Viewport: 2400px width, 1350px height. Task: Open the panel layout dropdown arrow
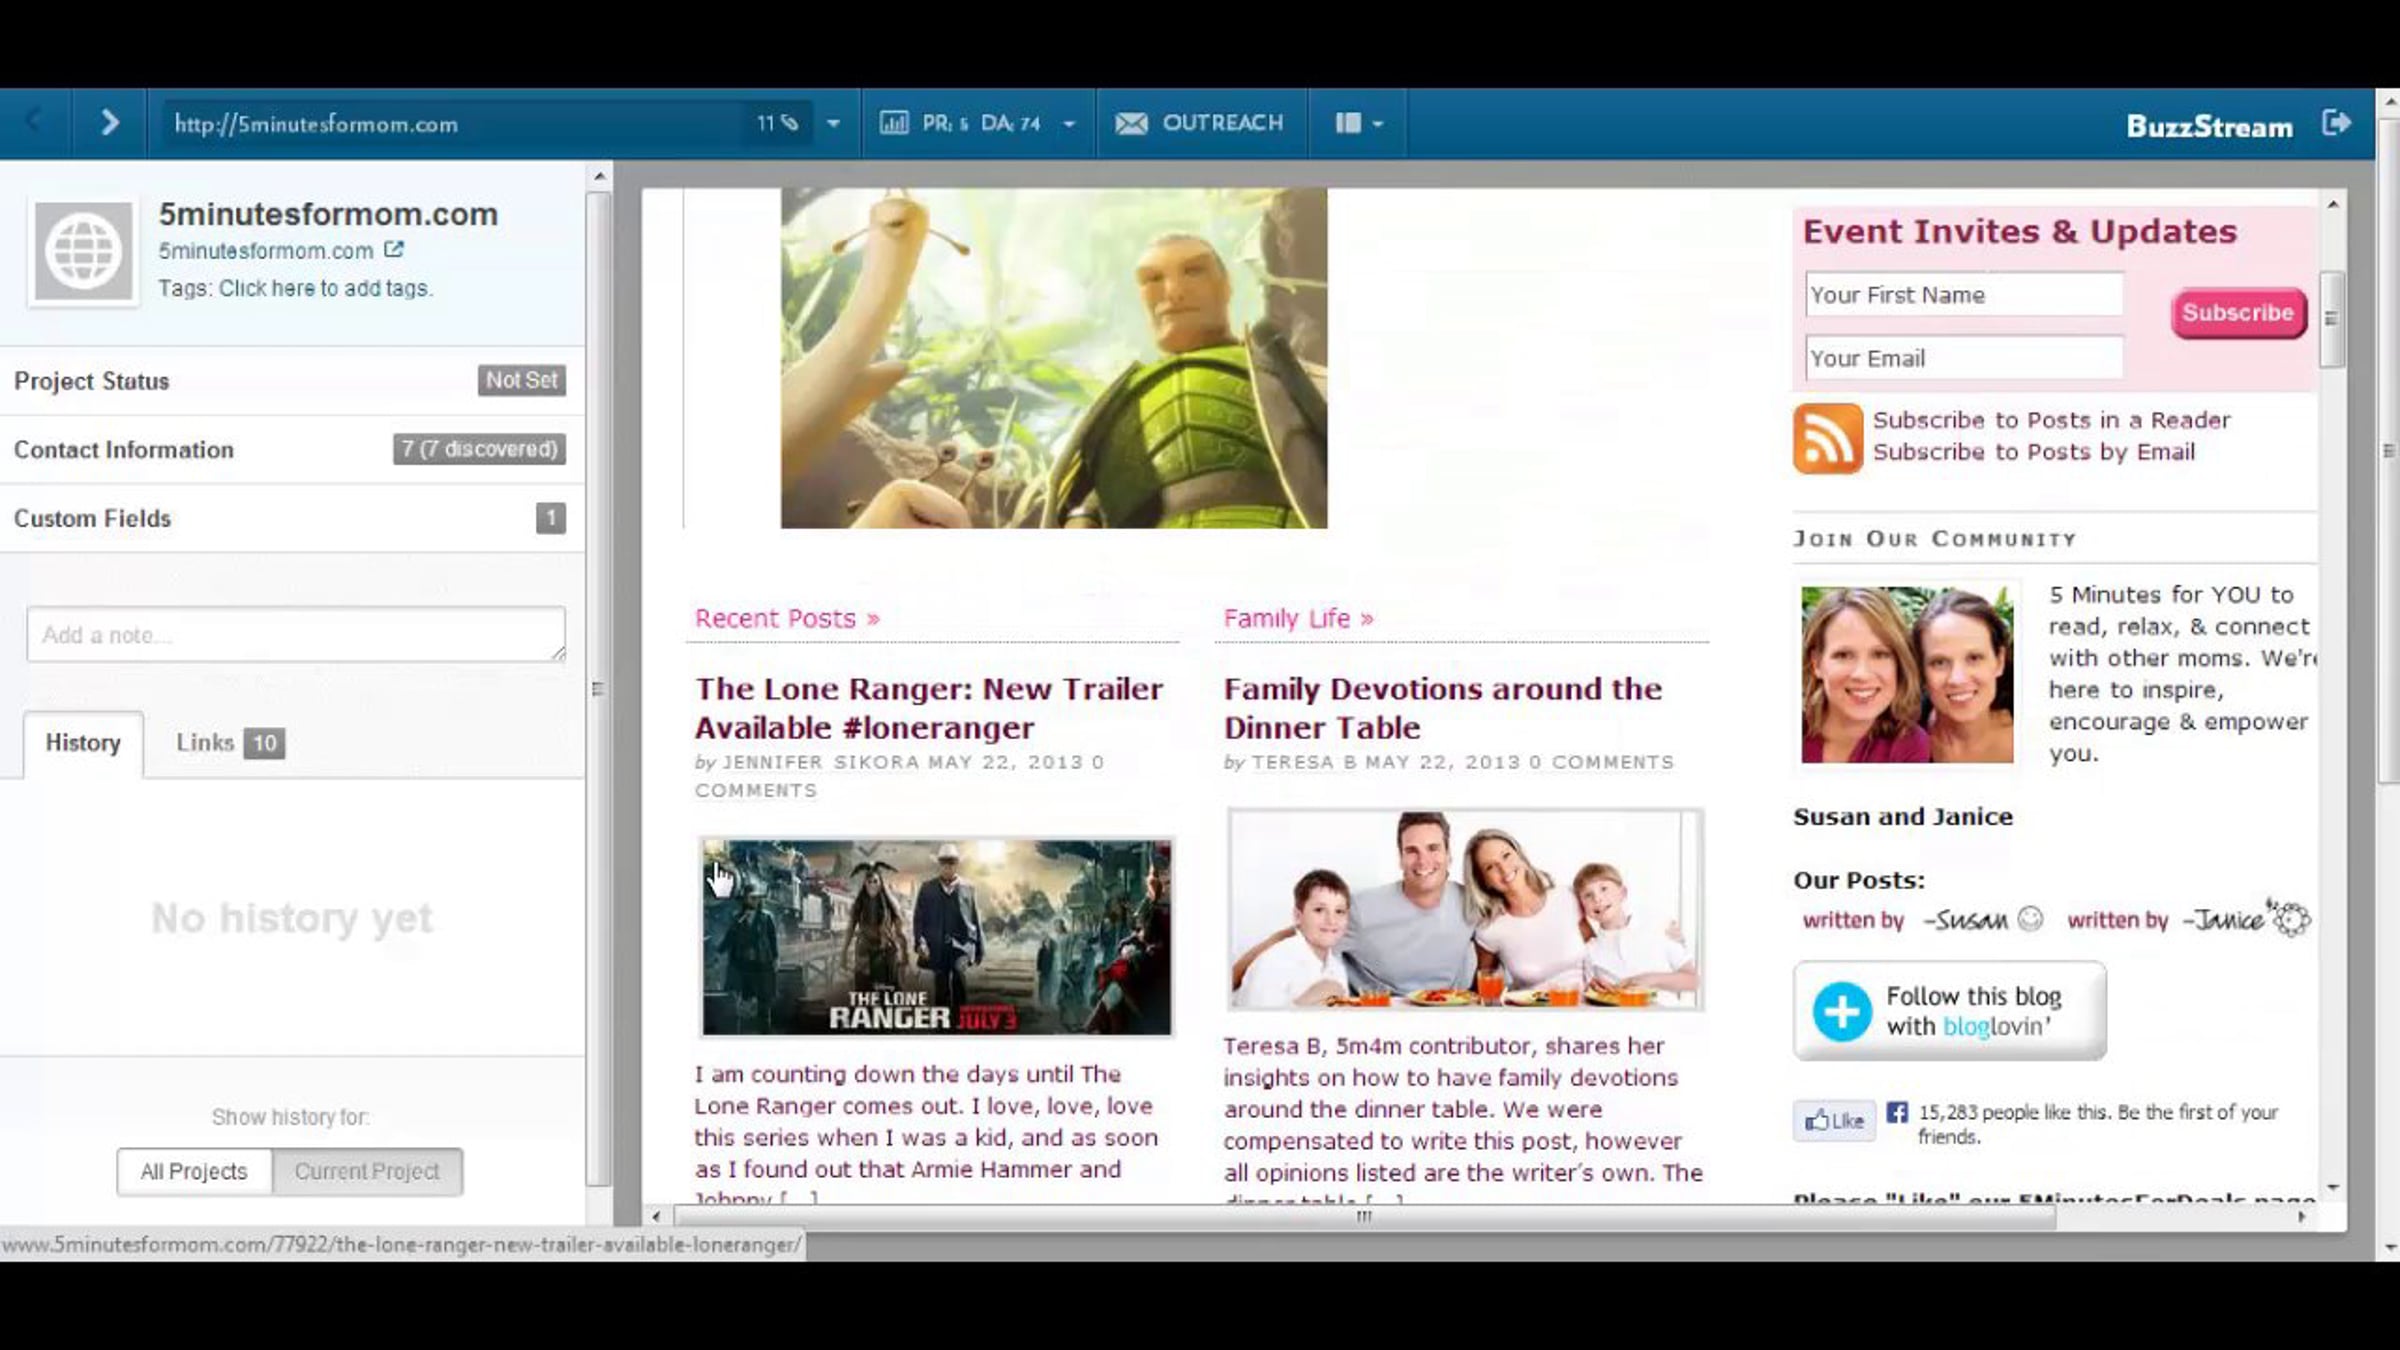(1378, 124)
